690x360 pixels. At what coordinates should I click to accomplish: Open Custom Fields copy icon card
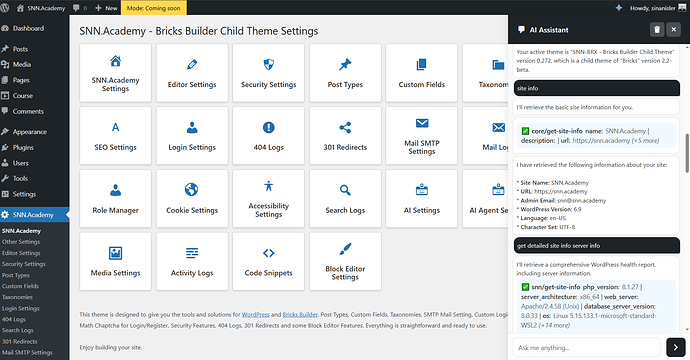(x=422, y=73)
